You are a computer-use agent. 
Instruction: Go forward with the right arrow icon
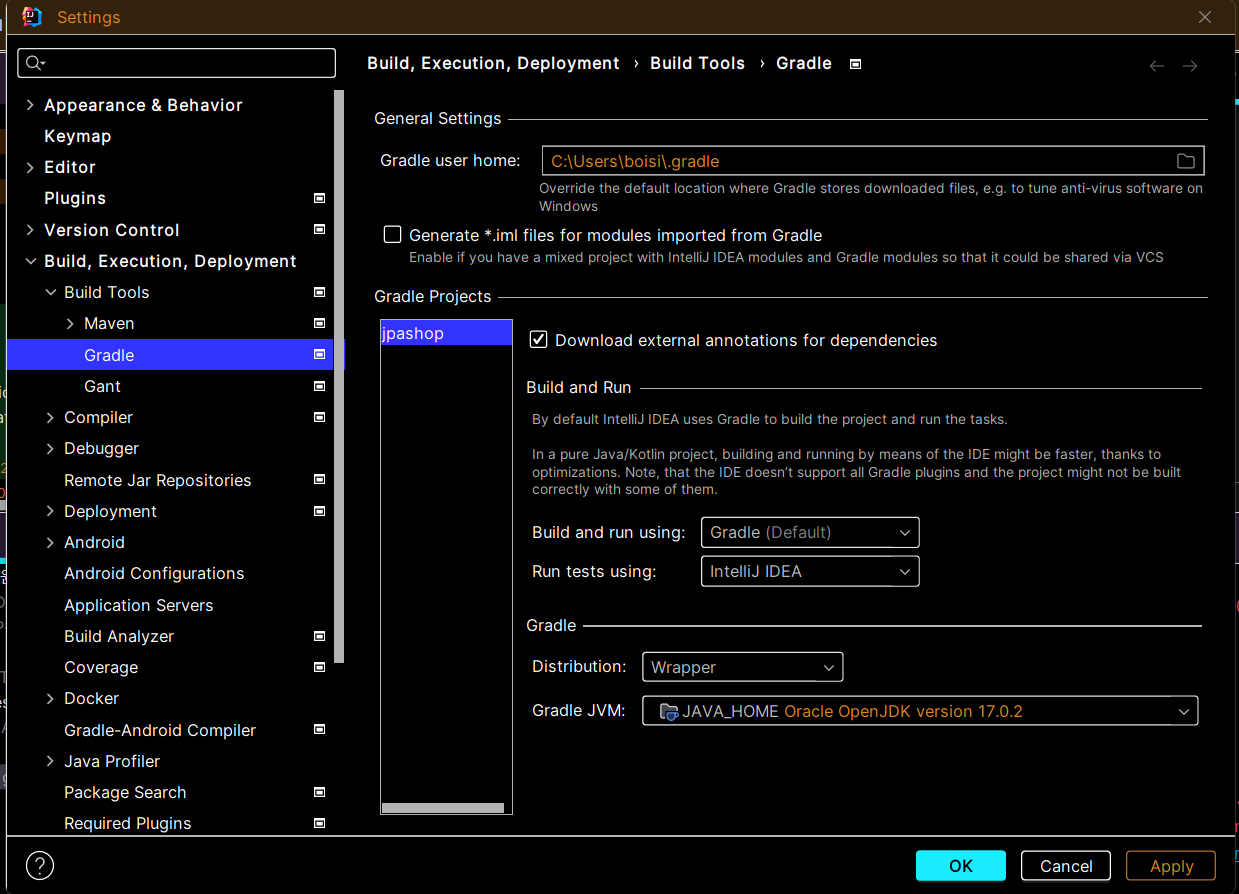coord(1190,66)
